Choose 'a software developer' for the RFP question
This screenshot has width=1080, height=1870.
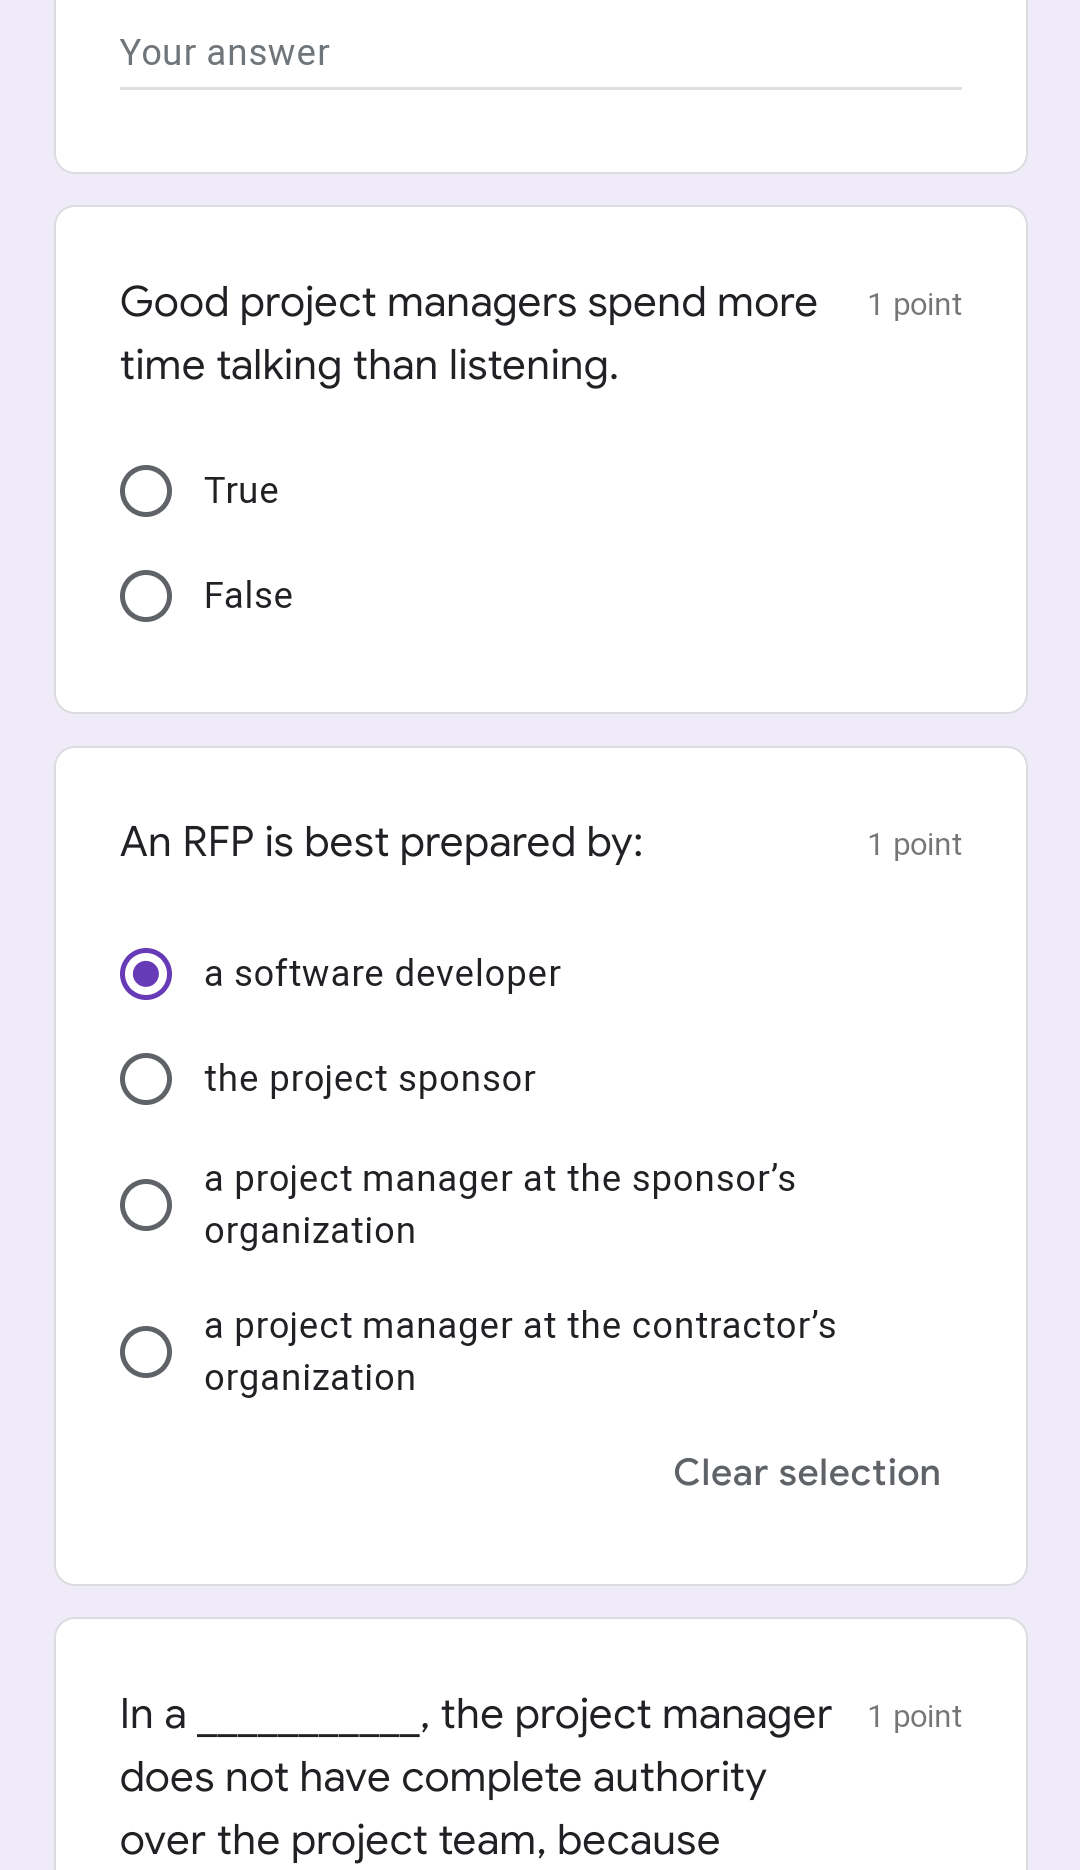146,973
